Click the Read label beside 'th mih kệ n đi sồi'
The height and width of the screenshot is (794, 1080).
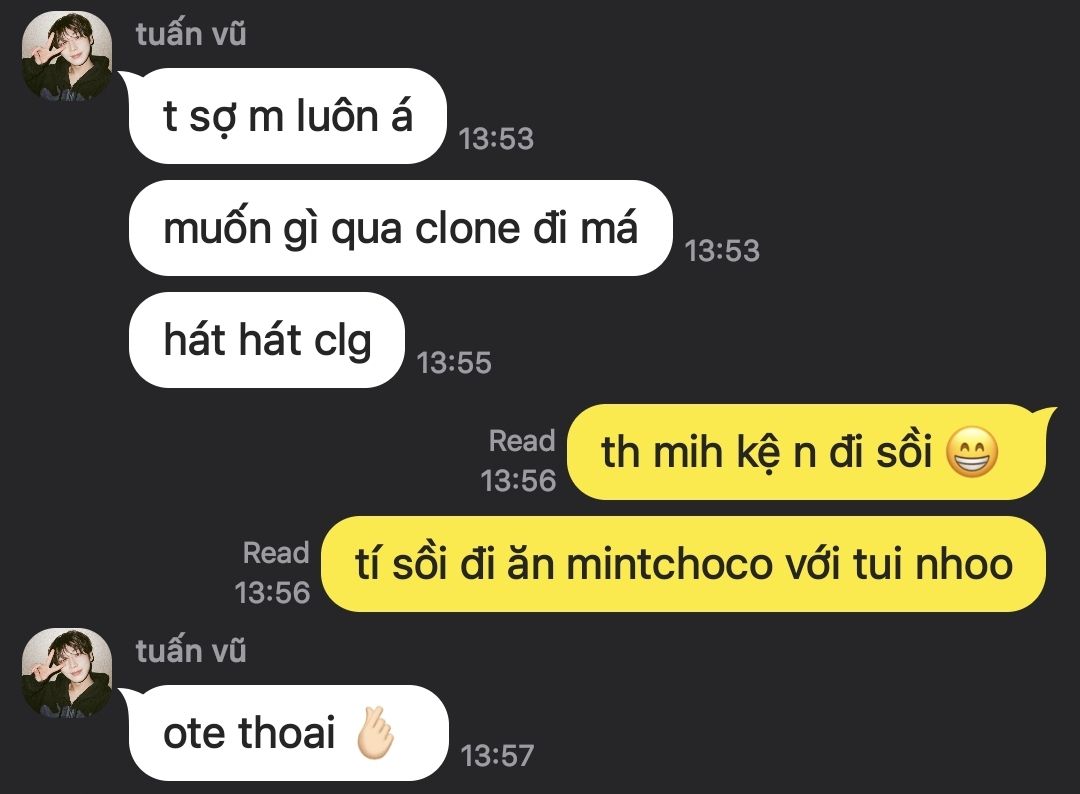coord(522,441)
